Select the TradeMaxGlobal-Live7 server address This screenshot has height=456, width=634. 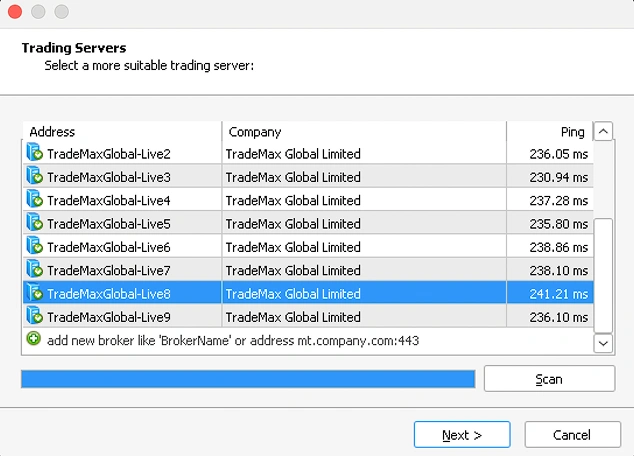[x=109, y=270]
